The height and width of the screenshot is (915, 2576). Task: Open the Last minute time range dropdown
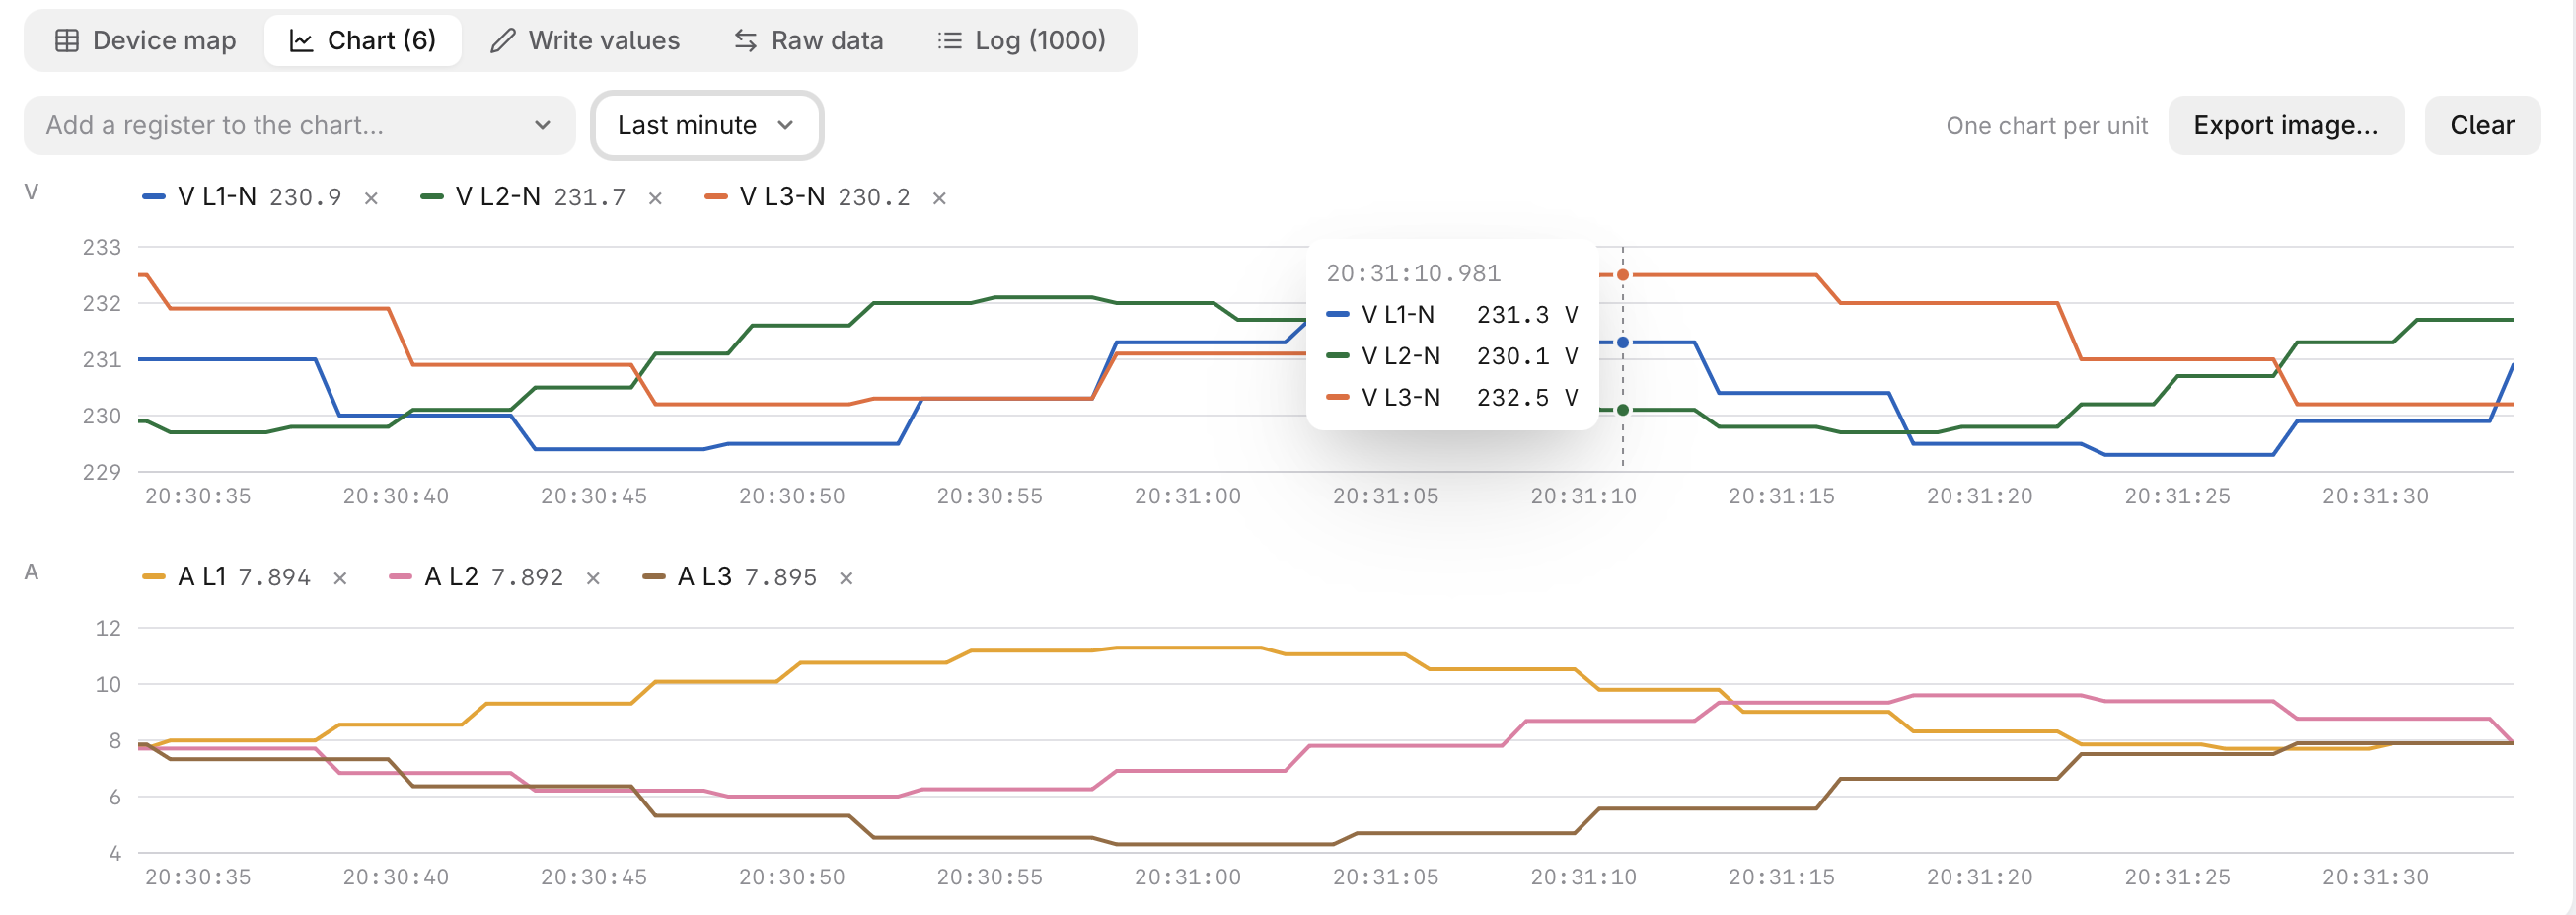(x=707, y=126)
